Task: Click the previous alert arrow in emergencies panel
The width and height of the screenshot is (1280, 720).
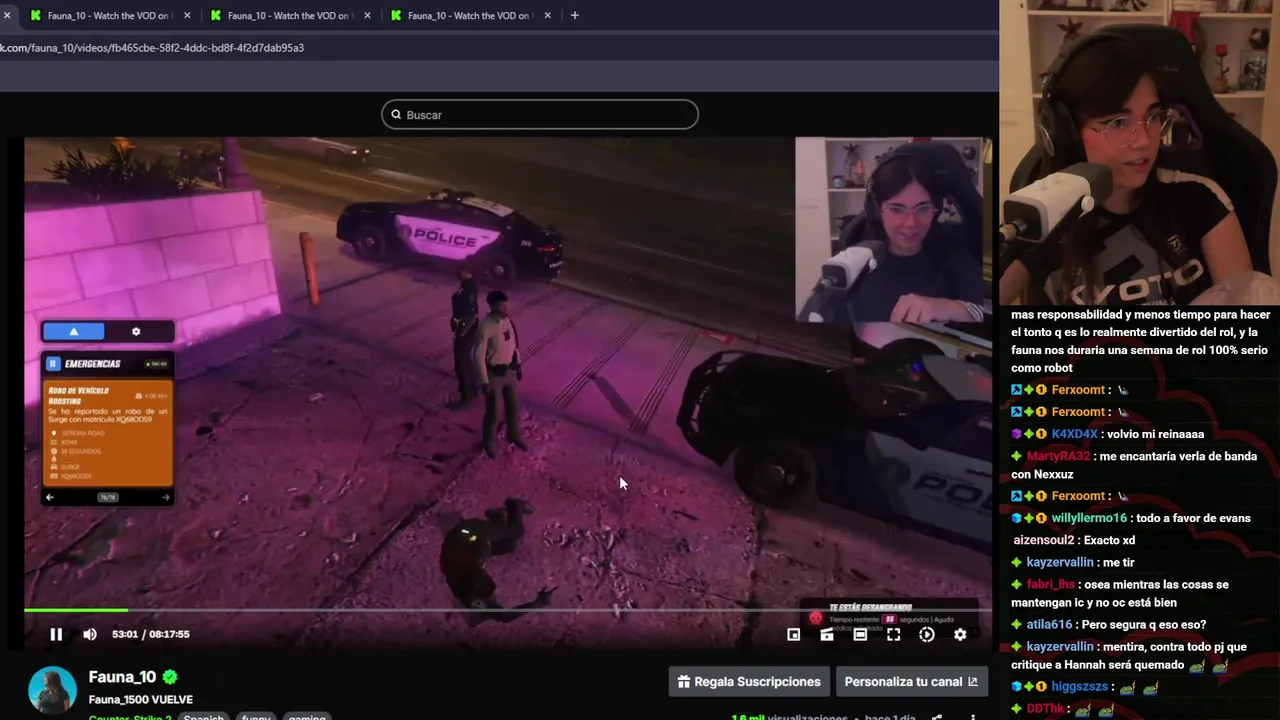Action: pos(50,497)
